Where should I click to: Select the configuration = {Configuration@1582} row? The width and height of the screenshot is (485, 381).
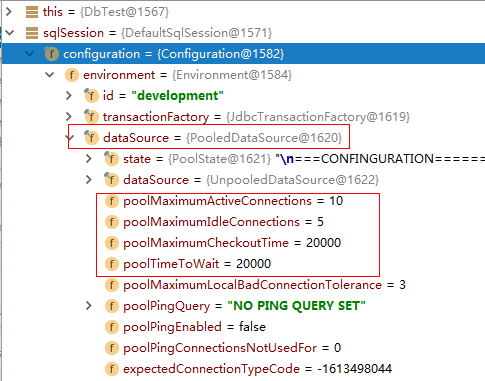244,54
